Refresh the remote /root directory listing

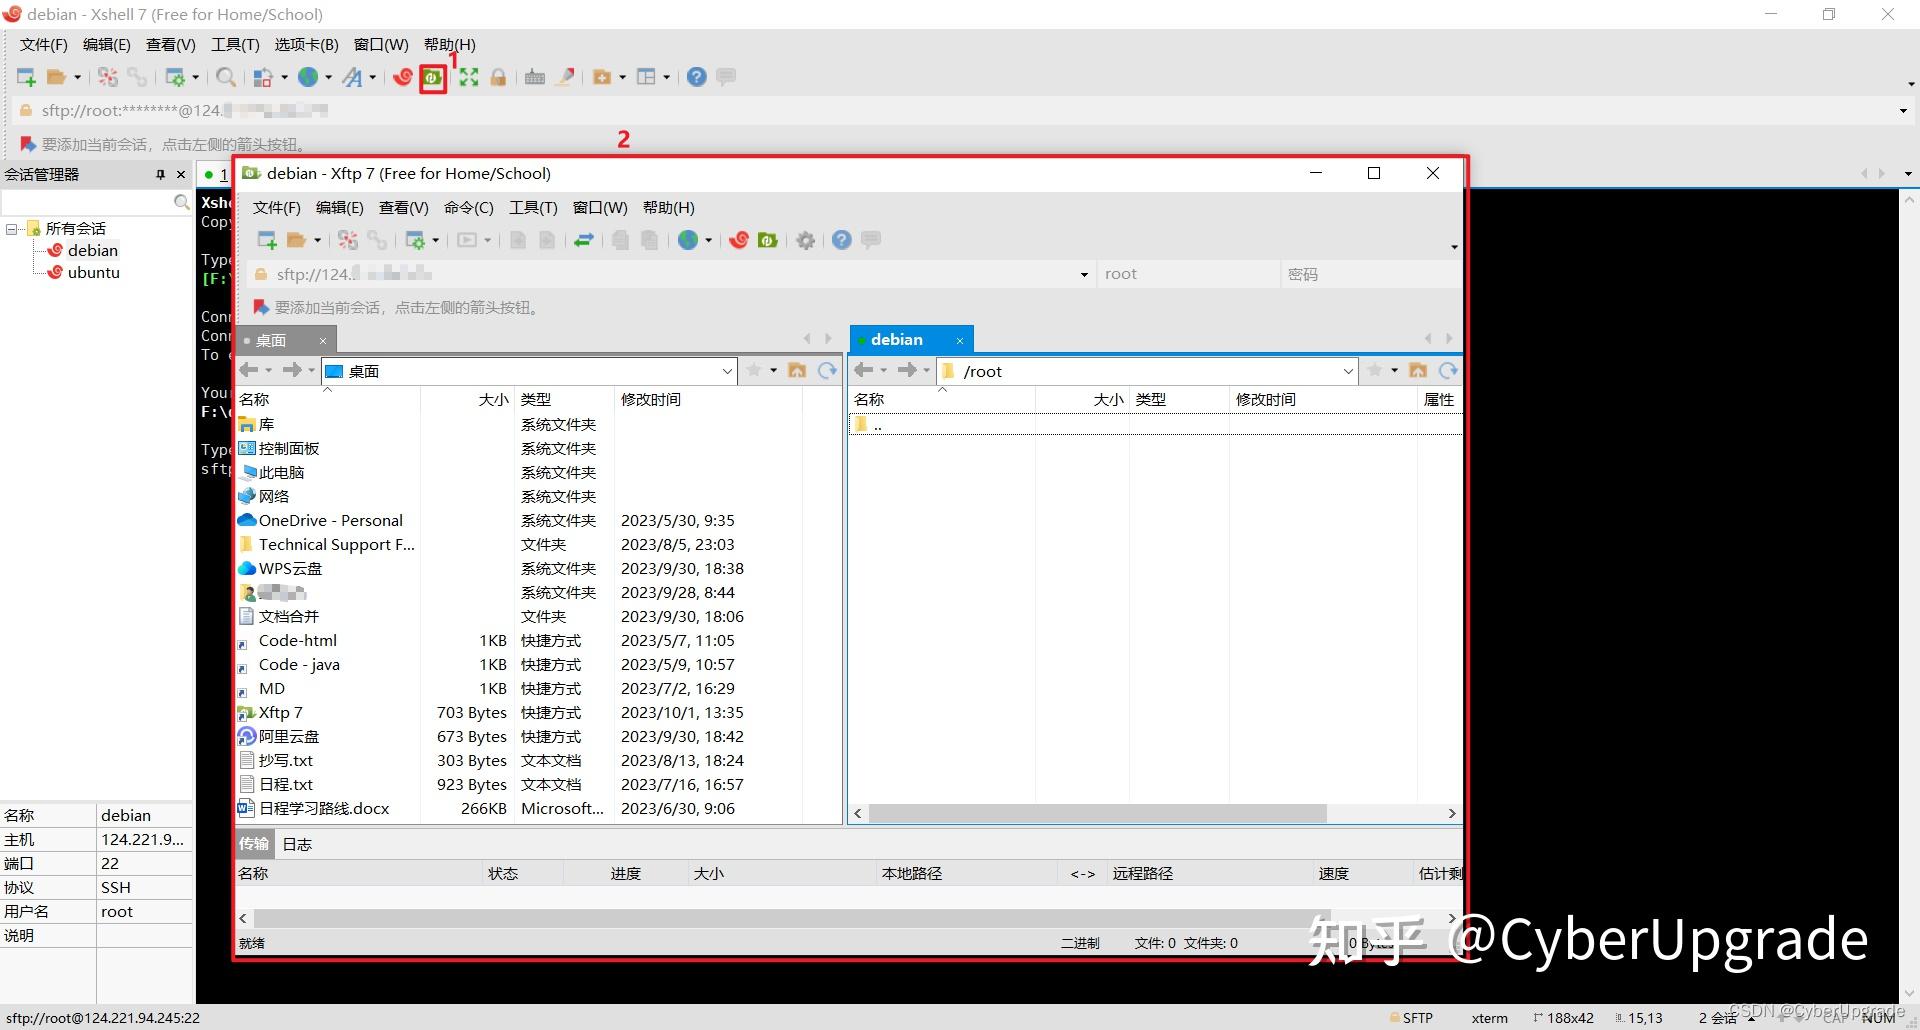tap(1449, 370)
